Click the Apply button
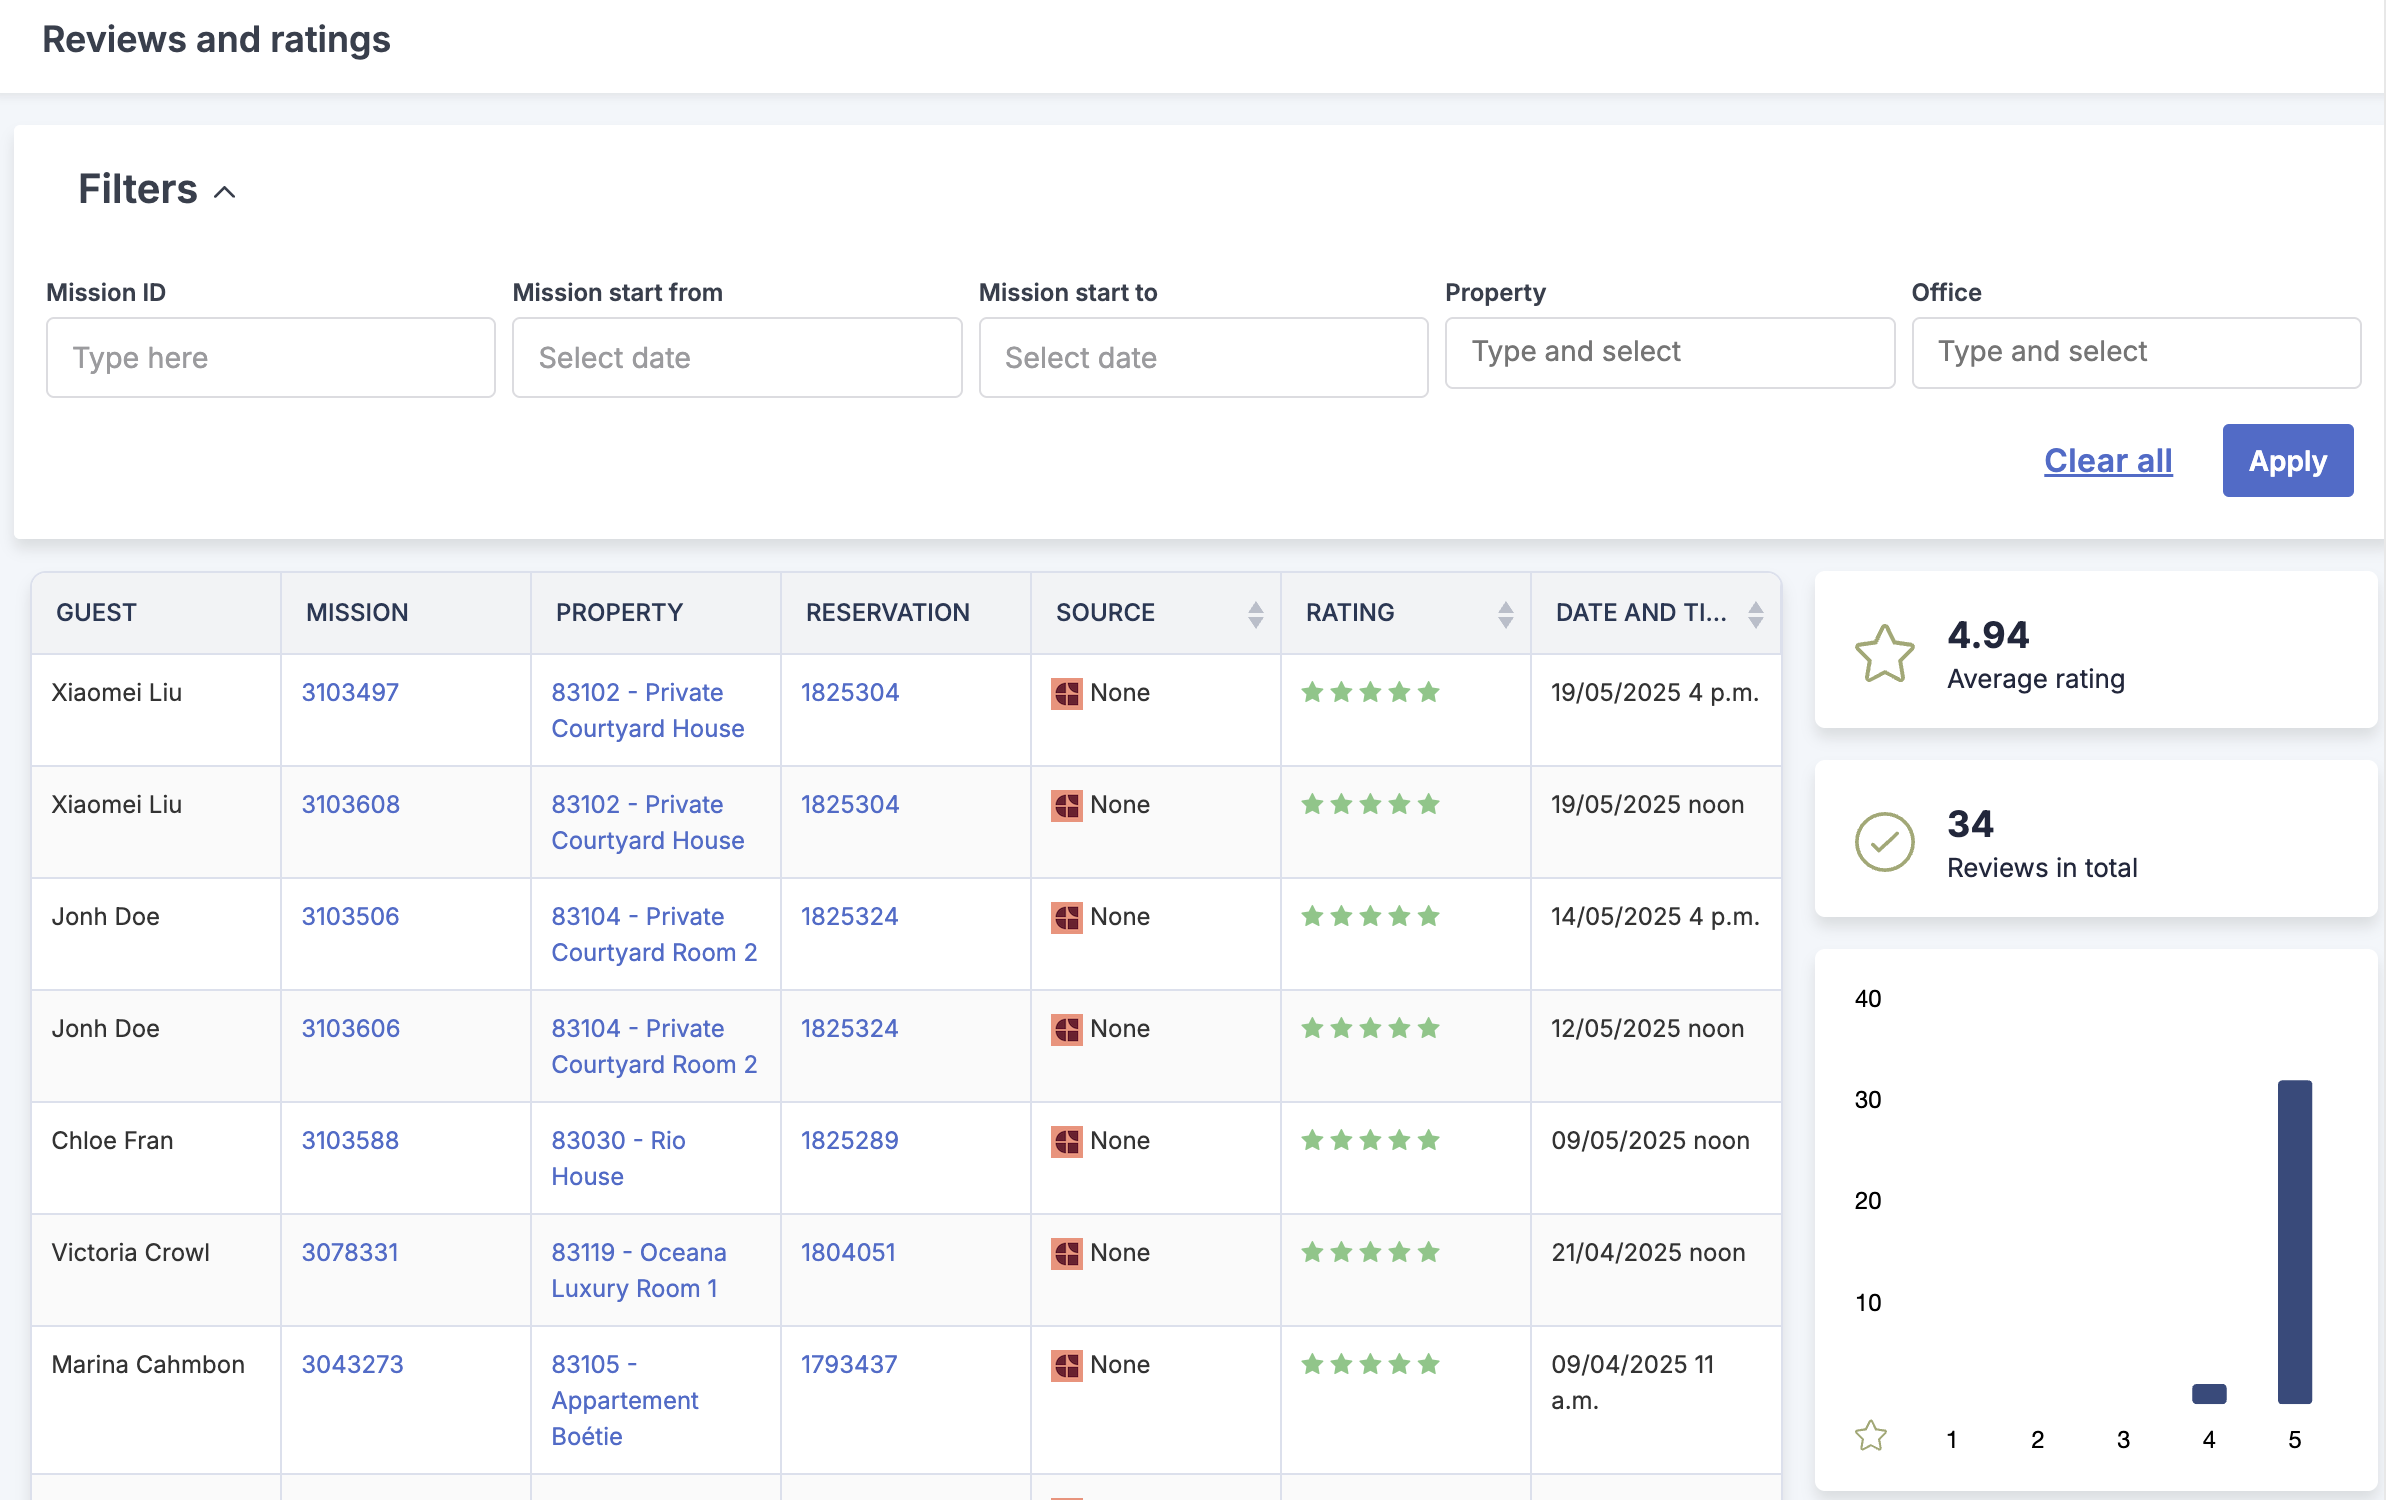The image size is (2386, 1500). [x=2288, y=460]
